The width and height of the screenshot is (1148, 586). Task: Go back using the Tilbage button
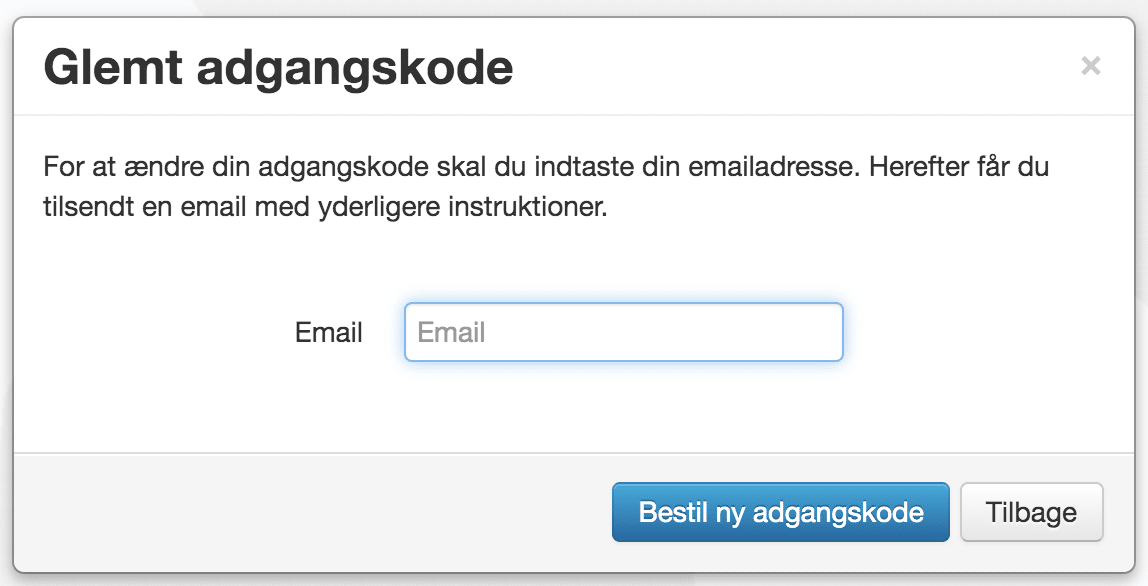tap(1032, 512)
